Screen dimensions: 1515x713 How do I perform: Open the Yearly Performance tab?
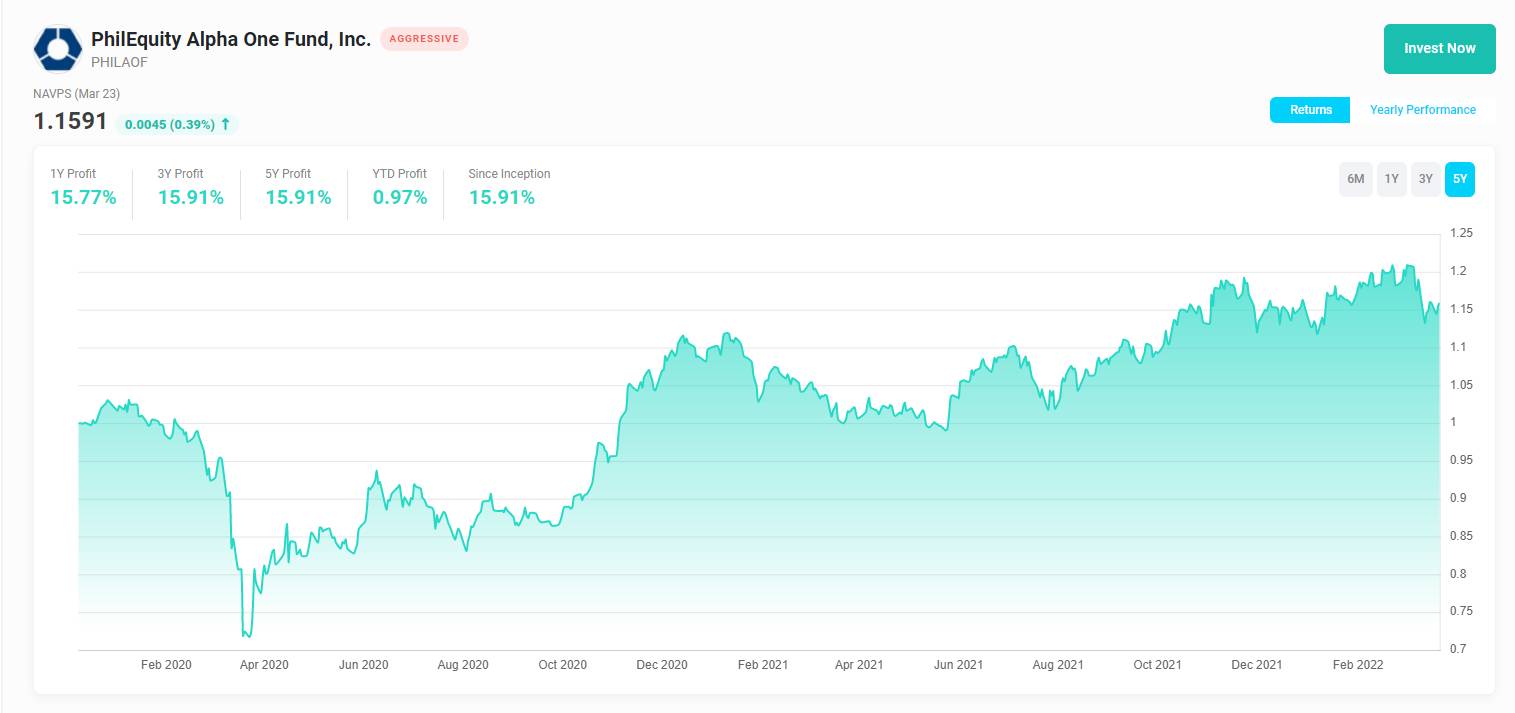(1422, 110)
